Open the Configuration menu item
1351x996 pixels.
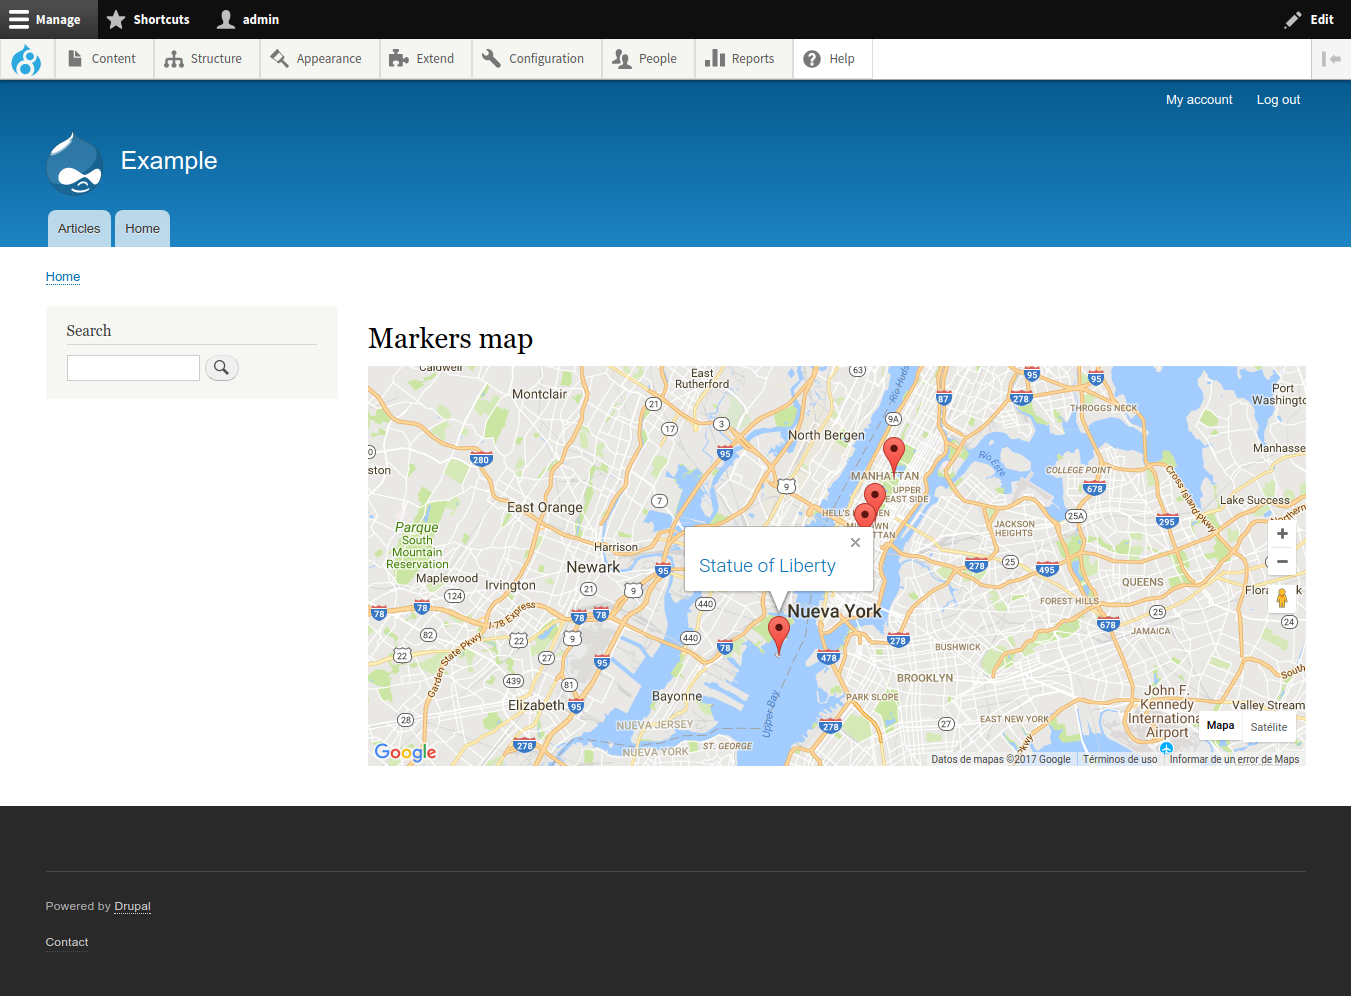pos(534,59)
